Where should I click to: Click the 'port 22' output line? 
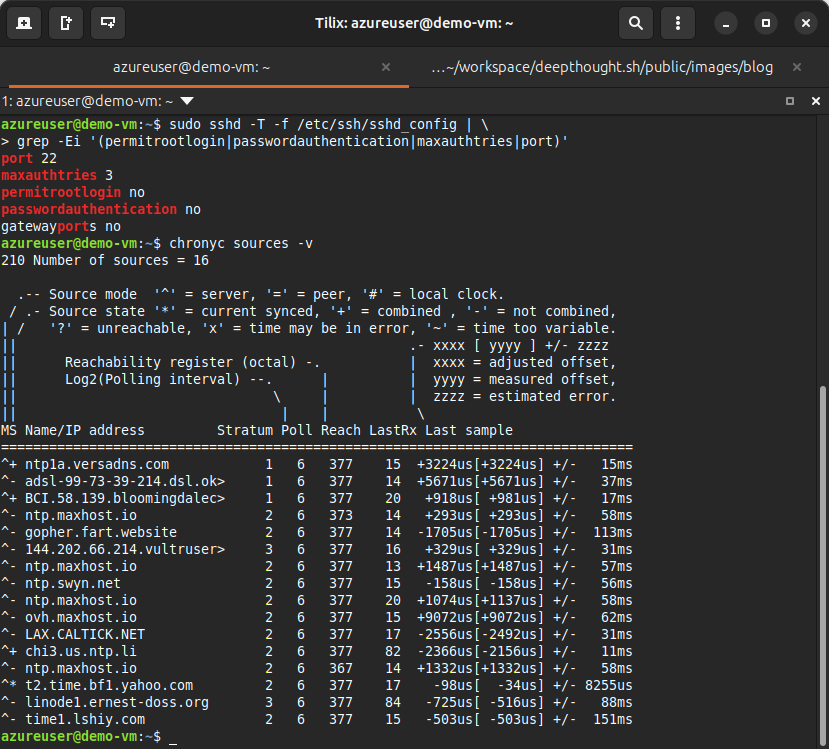(29, 159)
